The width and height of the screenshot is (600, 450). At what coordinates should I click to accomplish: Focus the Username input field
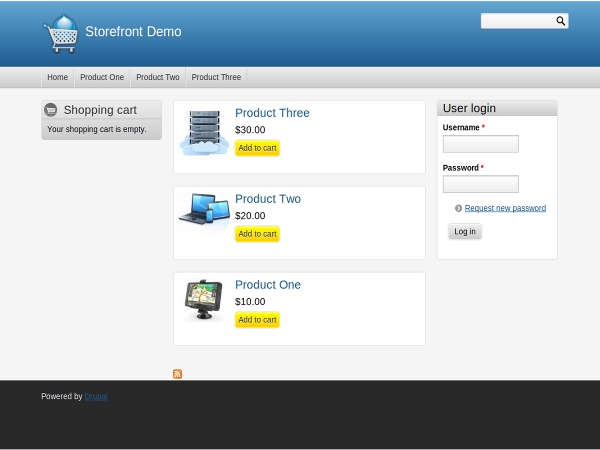480,144
